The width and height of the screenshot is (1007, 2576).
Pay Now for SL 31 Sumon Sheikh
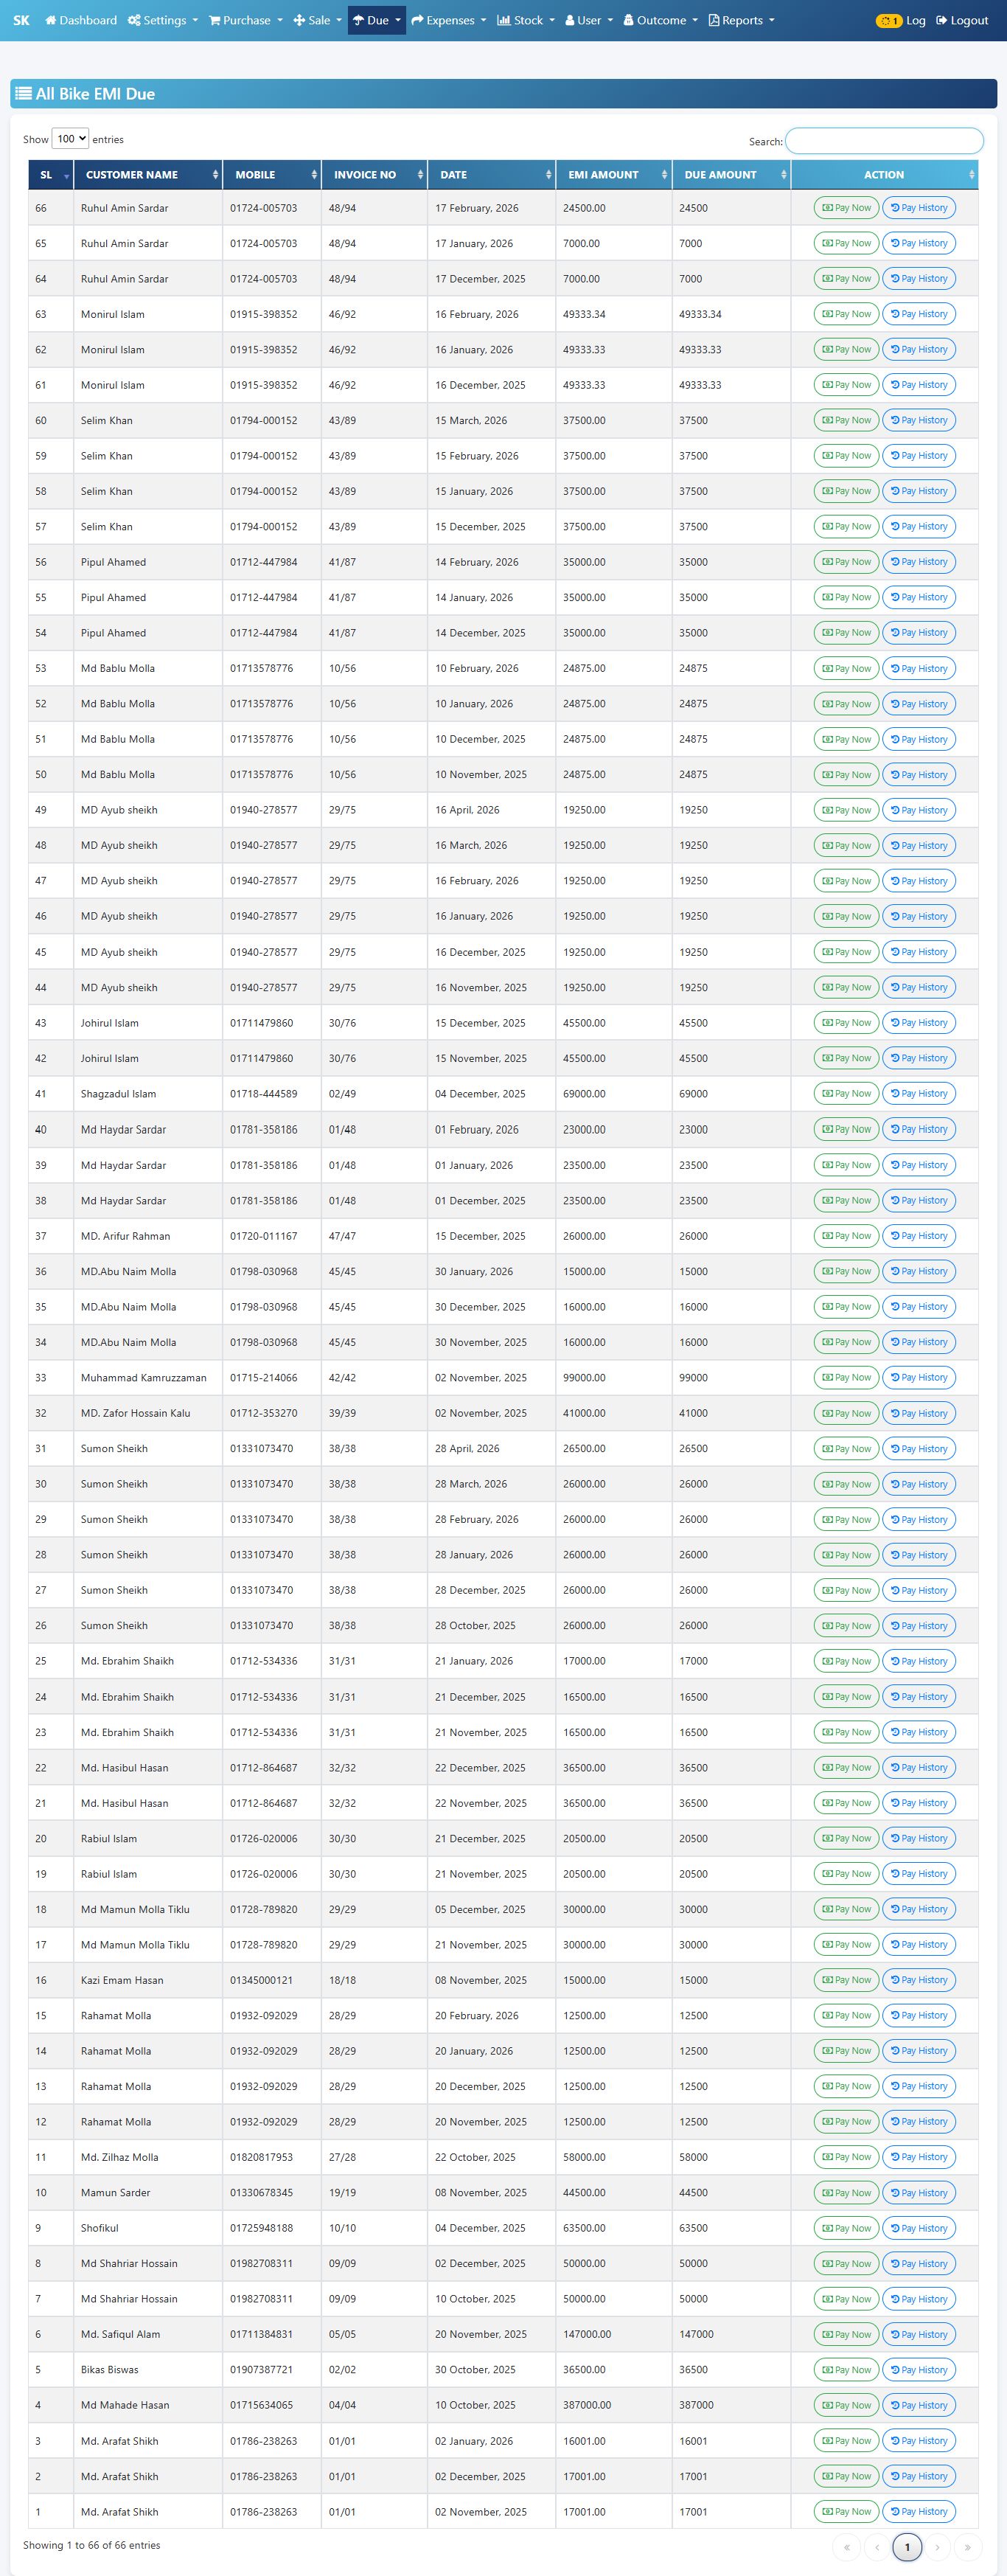[x=846, y=1449]
